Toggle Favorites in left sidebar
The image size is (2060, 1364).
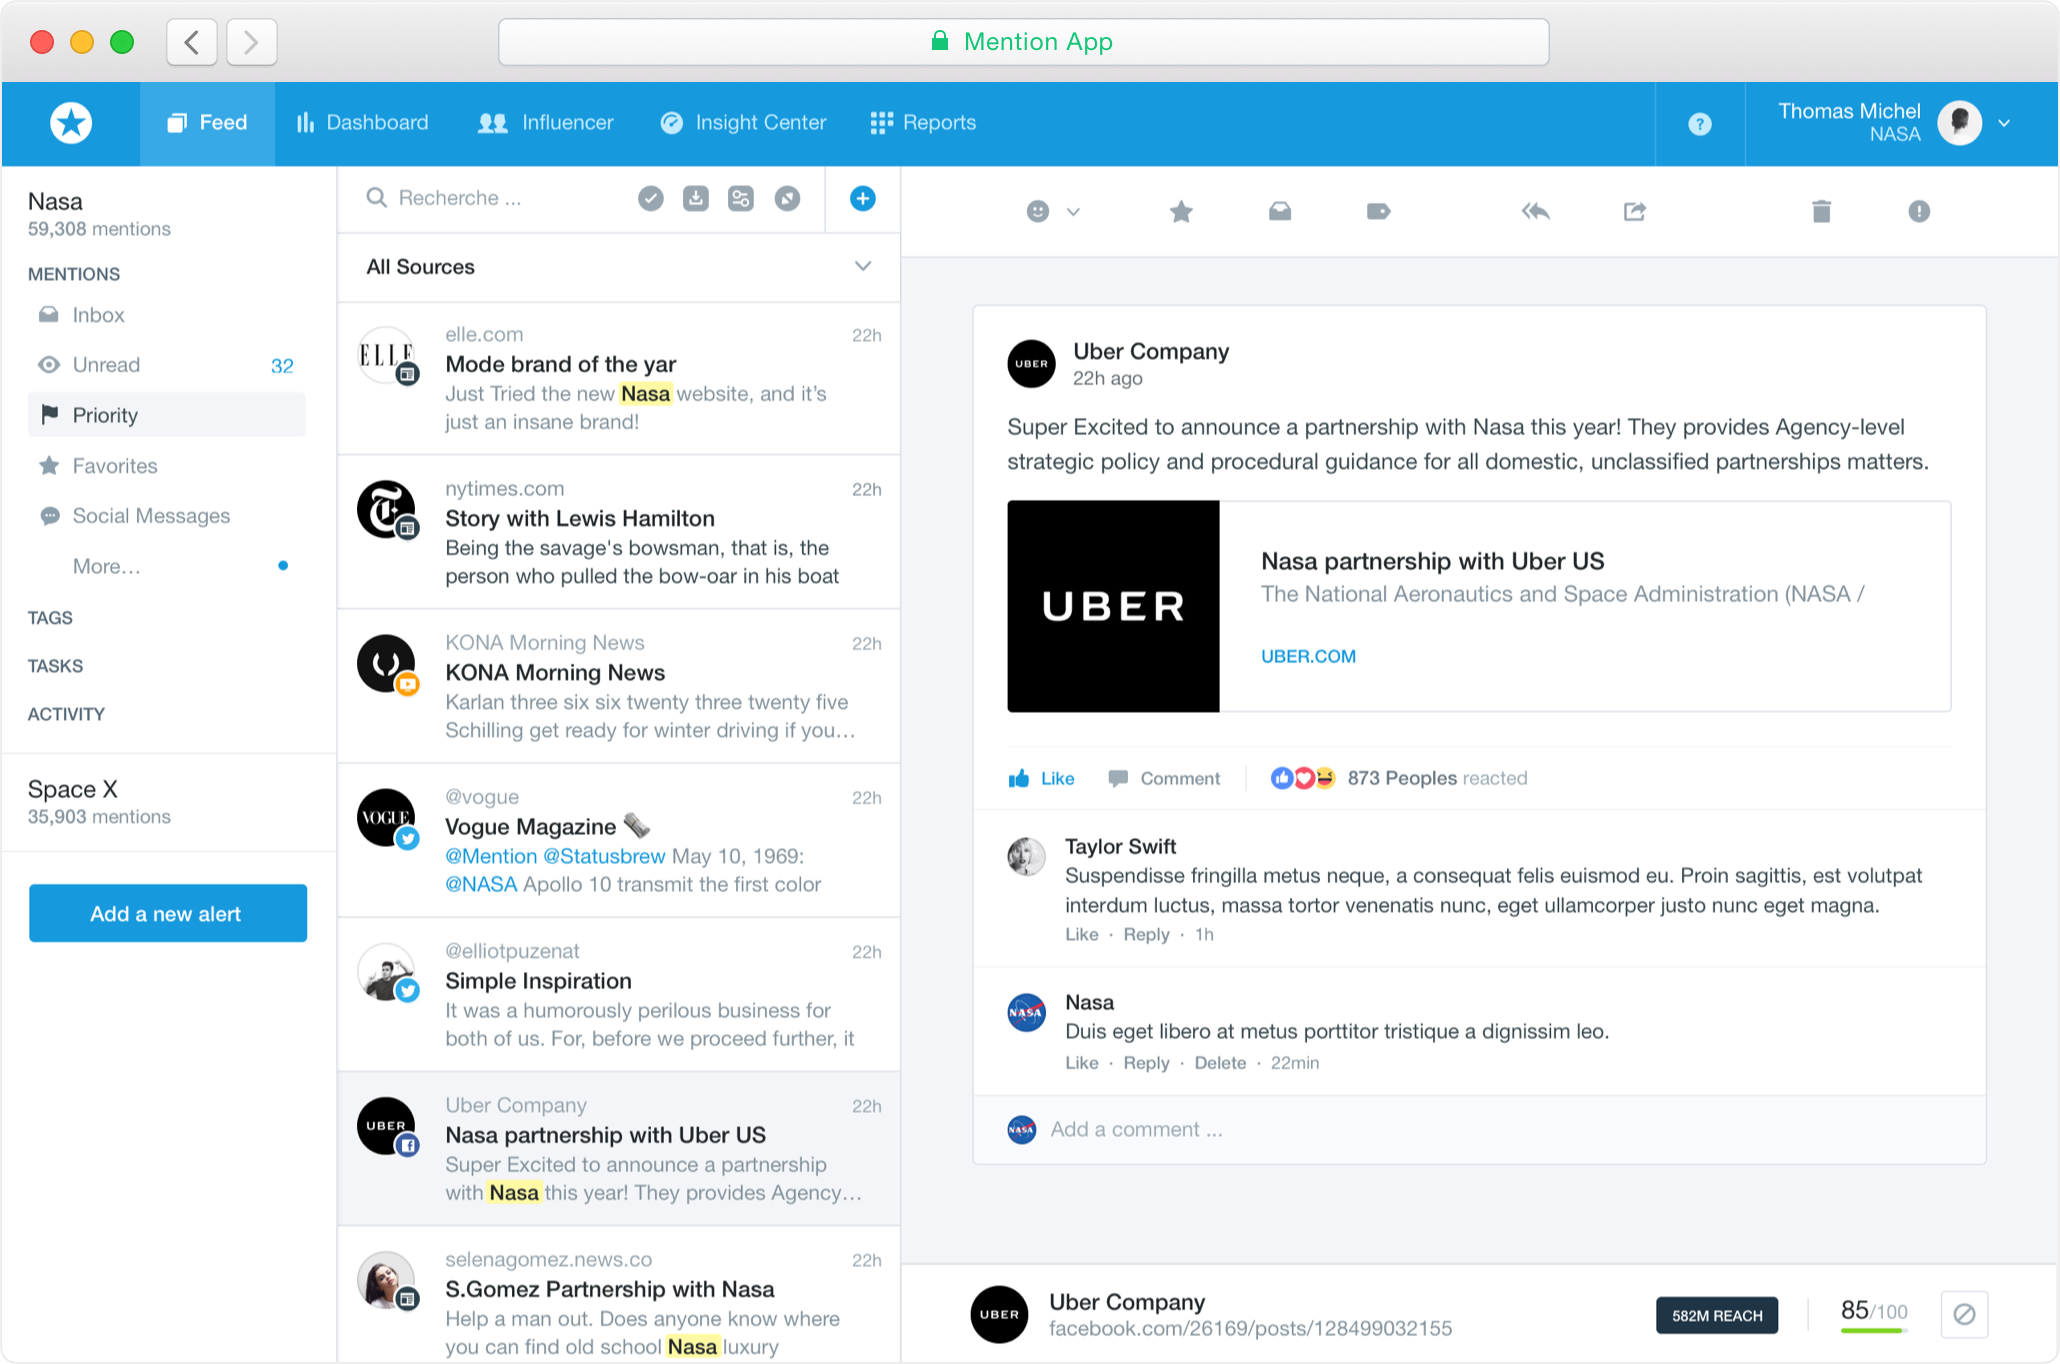coord(116,464)
